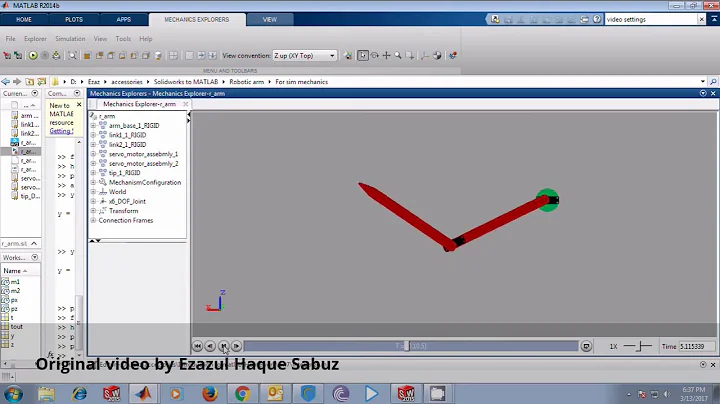Screen dimensions: 720x404
Task: Click the 1X playback speed slider
Action: pyautogui.click(x=638, y=346)
